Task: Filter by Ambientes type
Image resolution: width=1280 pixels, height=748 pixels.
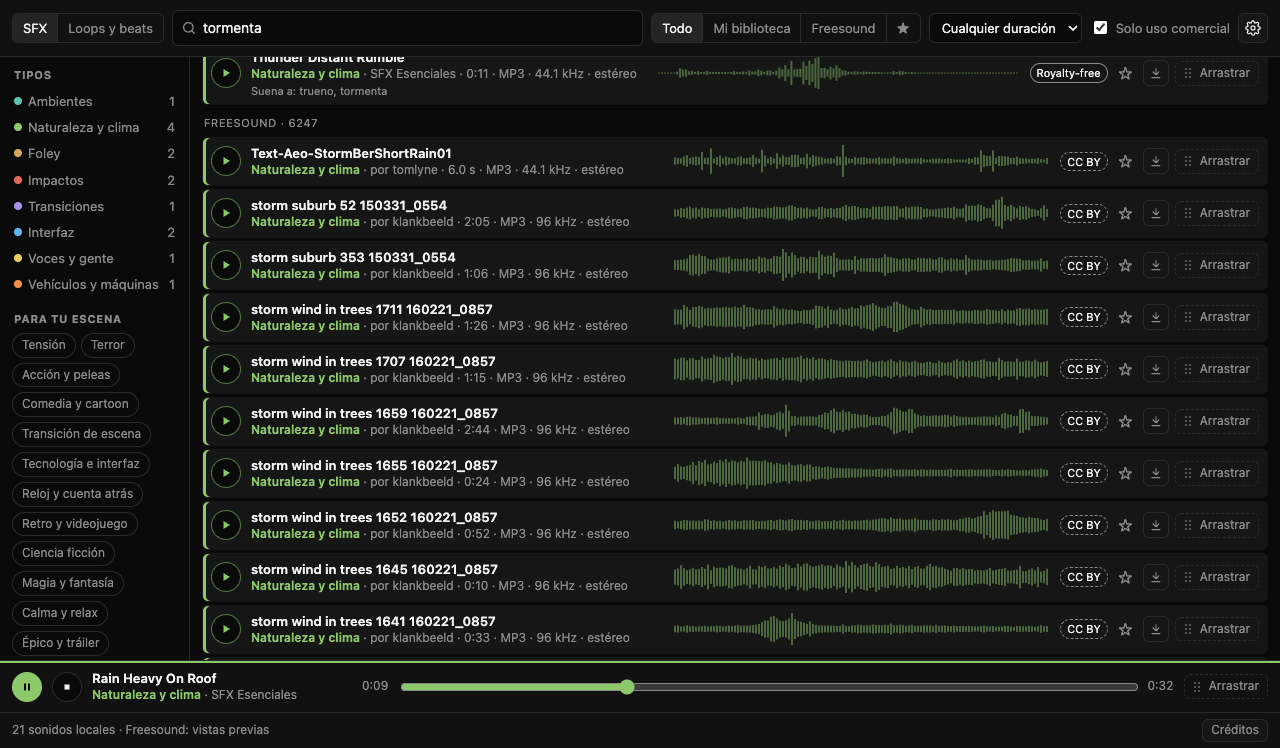Action: click(x=94, y=101)
